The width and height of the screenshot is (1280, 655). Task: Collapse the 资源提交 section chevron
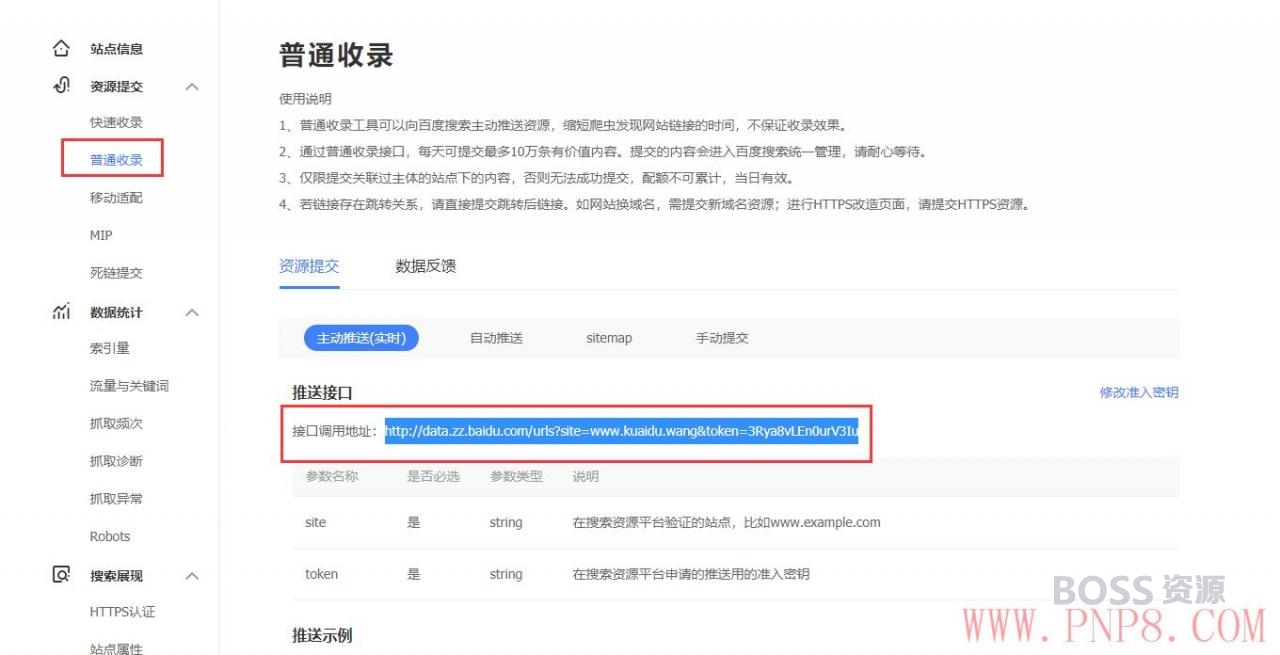[192, 87]
